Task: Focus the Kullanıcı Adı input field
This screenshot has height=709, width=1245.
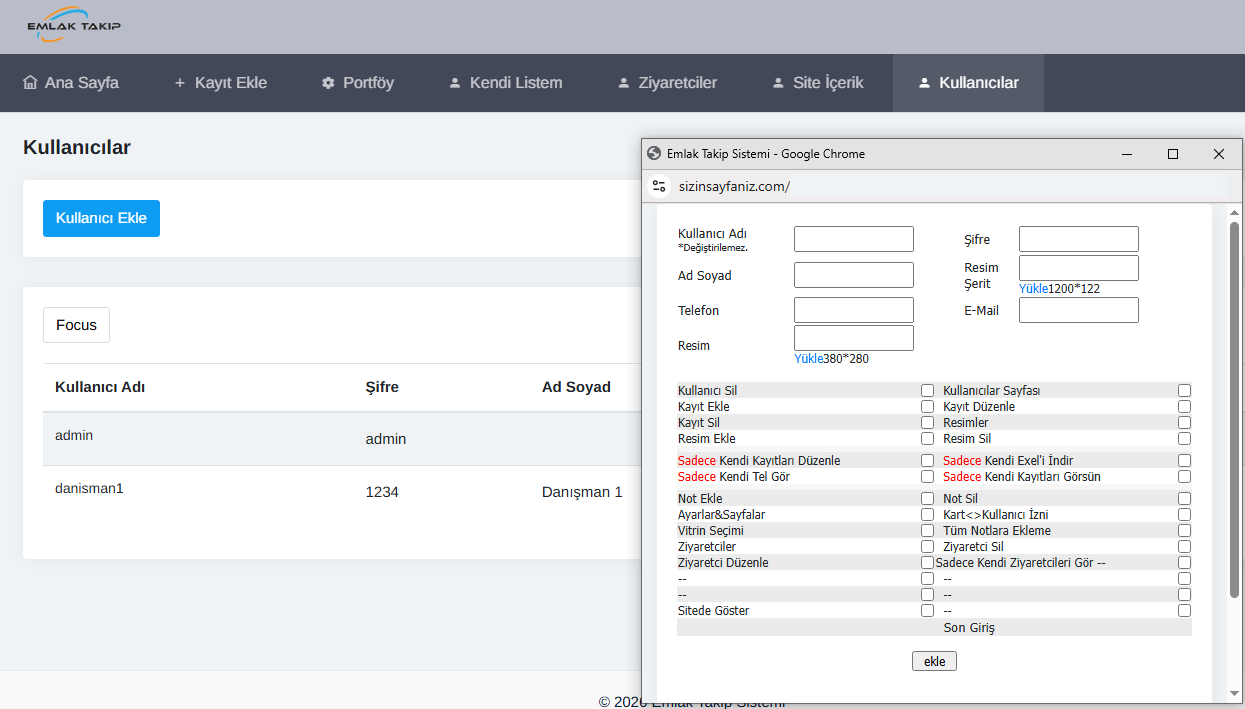Action: pos(853,239)
